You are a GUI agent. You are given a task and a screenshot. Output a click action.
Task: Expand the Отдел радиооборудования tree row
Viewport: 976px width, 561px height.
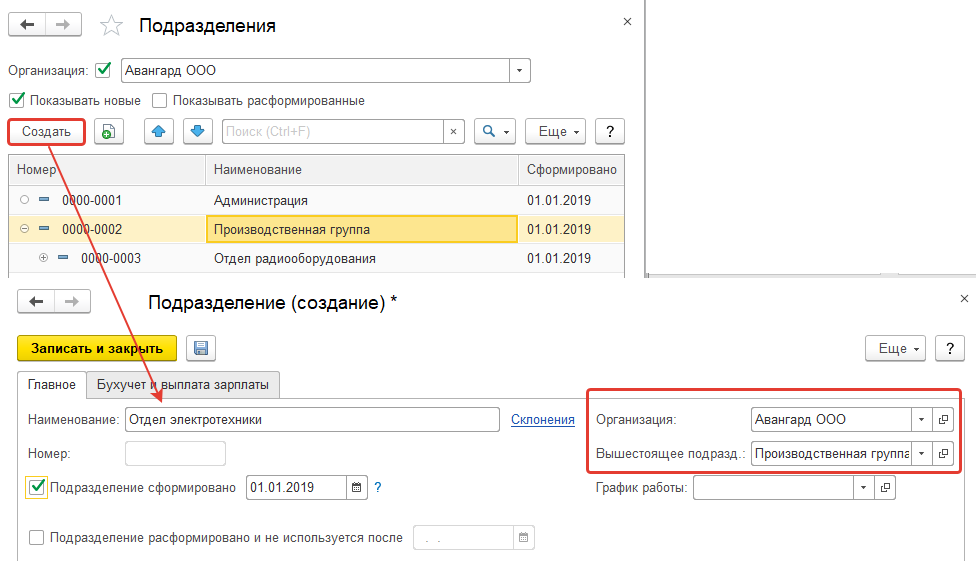(44, 259)
